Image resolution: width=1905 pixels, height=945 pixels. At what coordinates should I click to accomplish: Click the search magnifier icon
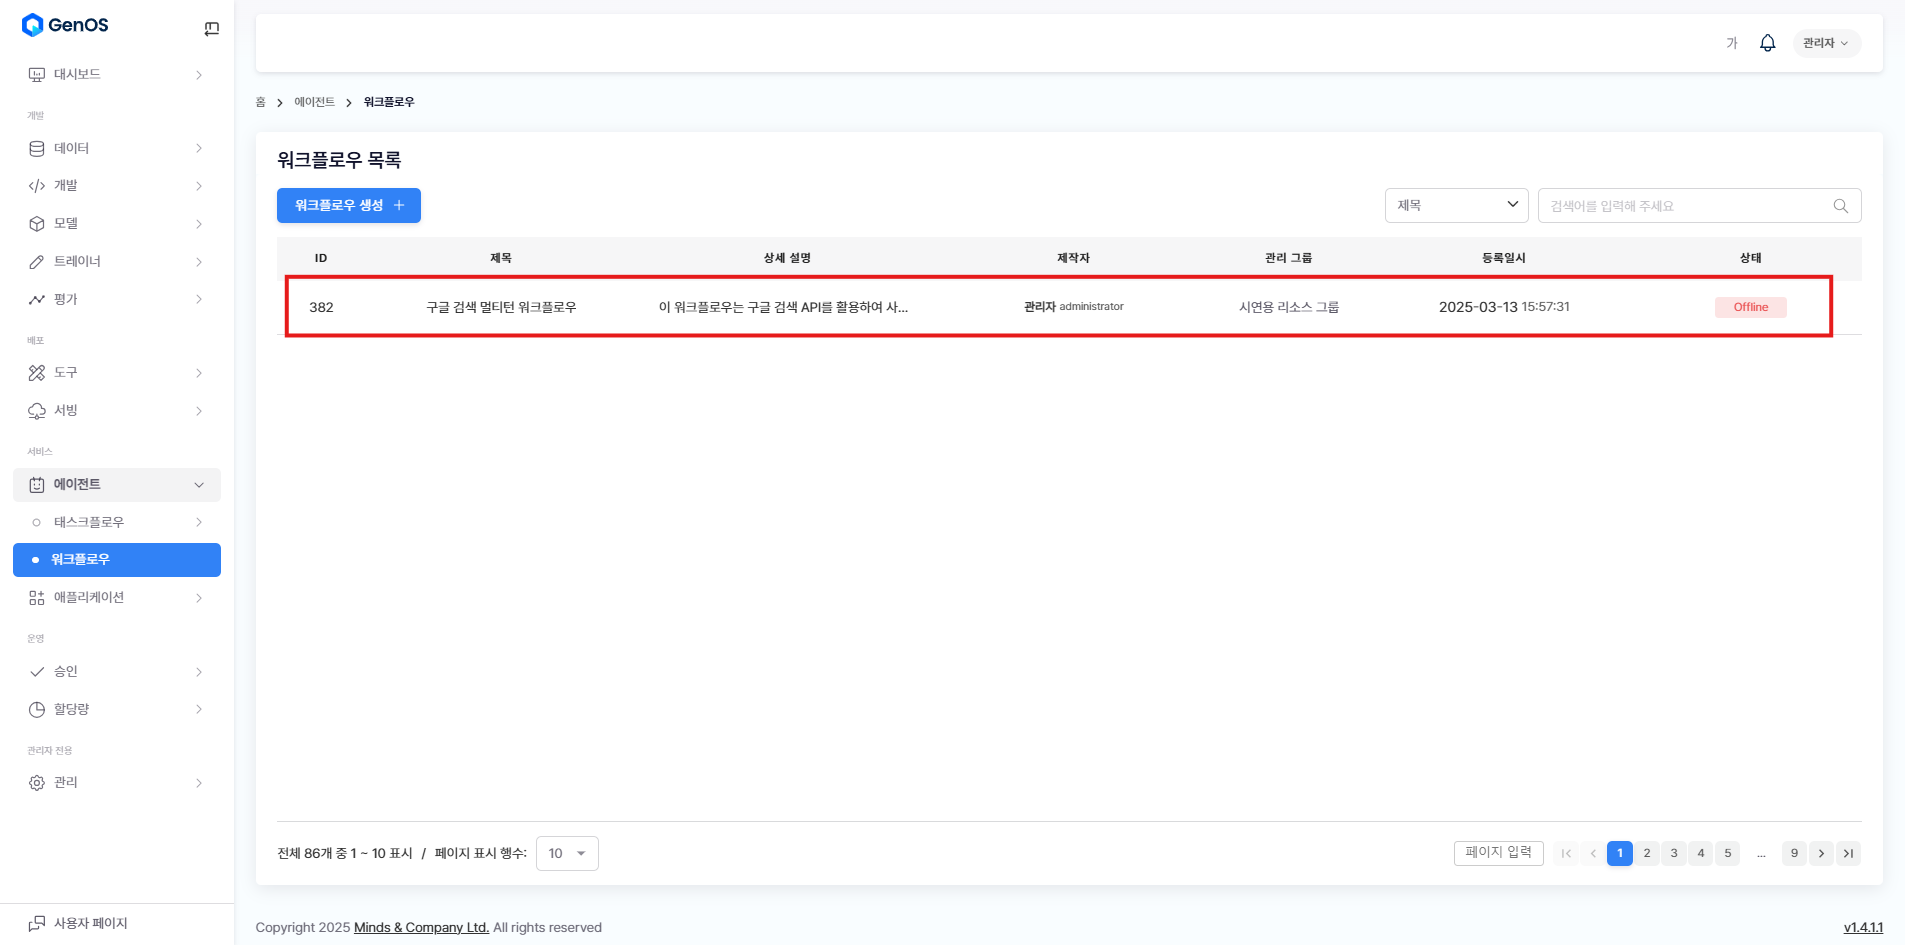[x=1840, y=206]
